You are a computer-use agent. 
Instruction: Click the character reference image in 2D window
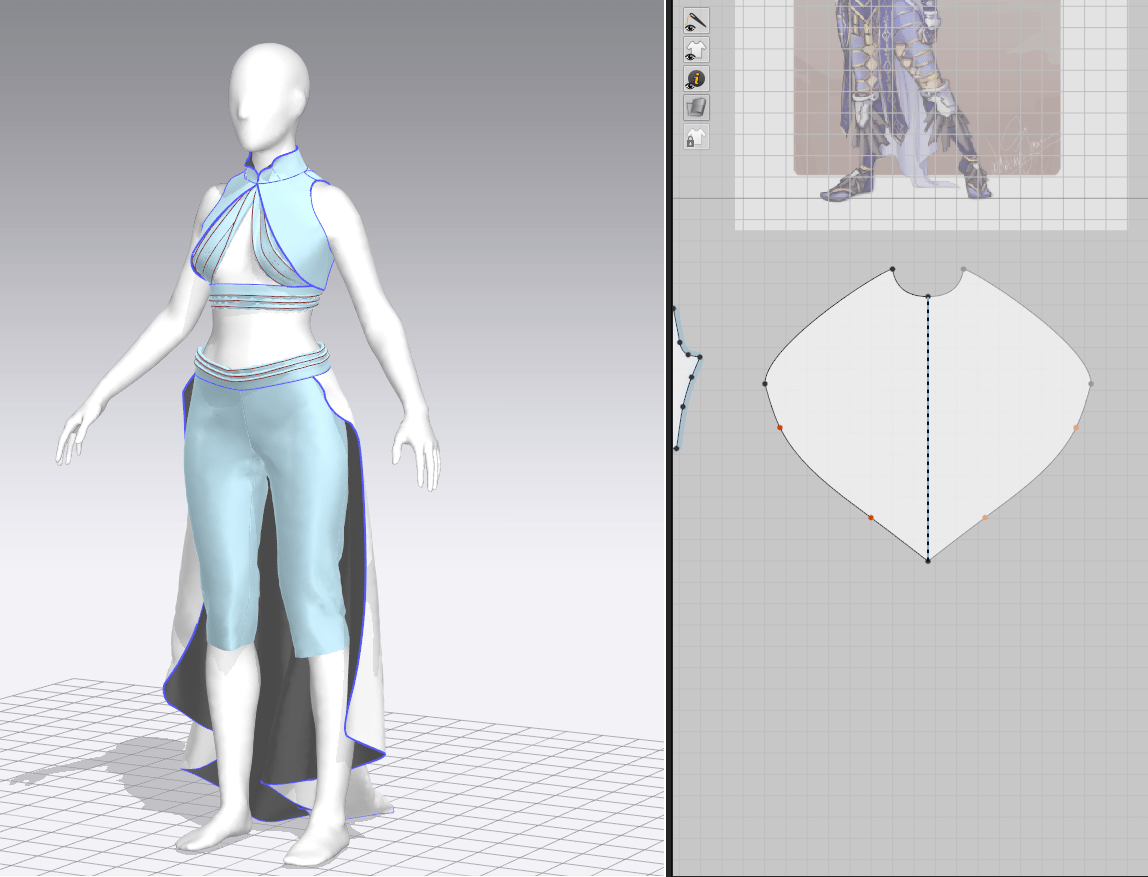(x=925, y=90)
